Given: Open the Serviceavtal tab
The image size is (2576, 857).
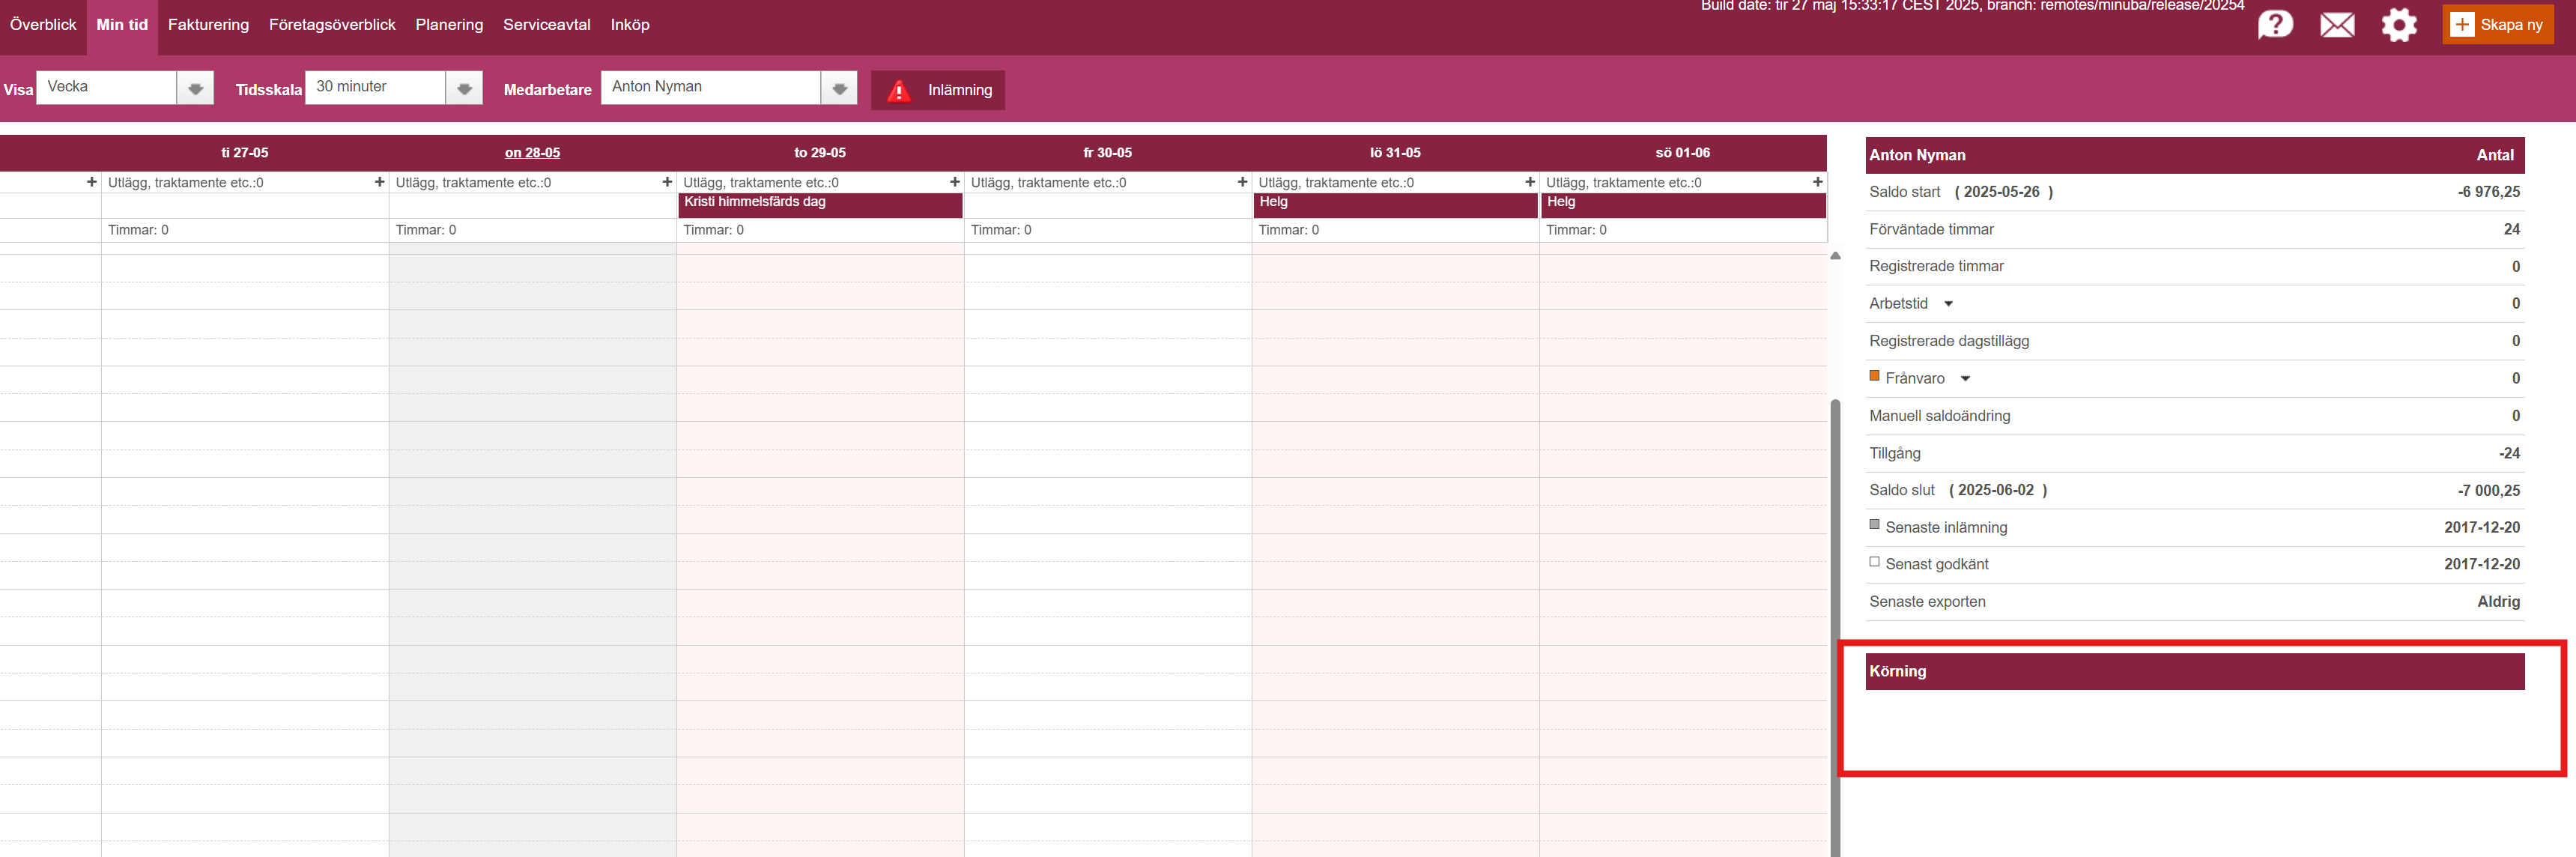Looking at the screenshot, I should 546,25.
